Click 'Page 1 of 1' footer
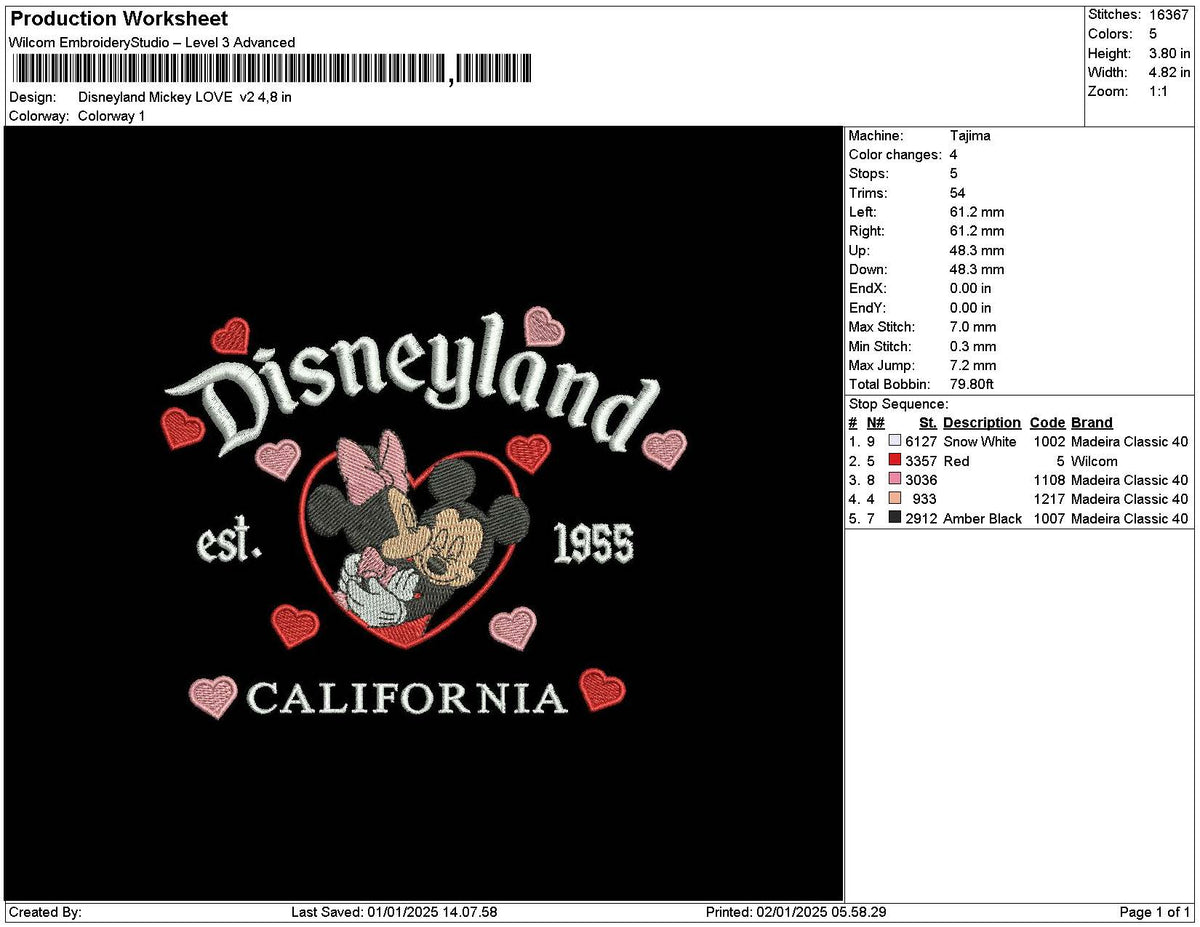 point(1154,912)
